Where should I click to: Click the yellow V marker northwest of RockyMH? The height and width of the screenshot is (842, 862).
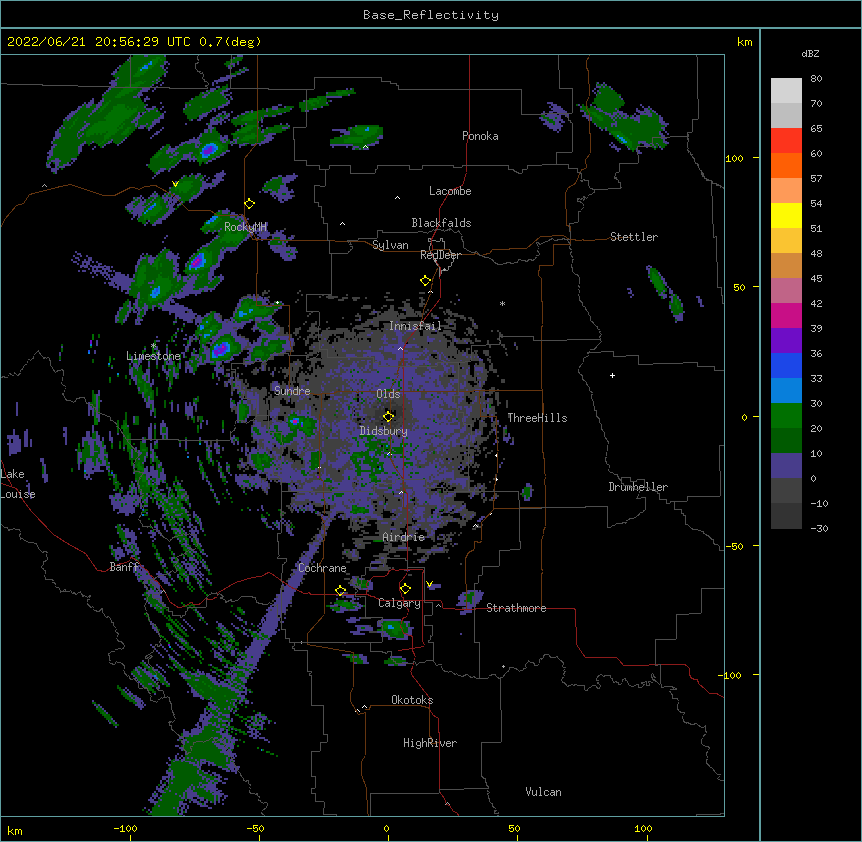[175, 184]
